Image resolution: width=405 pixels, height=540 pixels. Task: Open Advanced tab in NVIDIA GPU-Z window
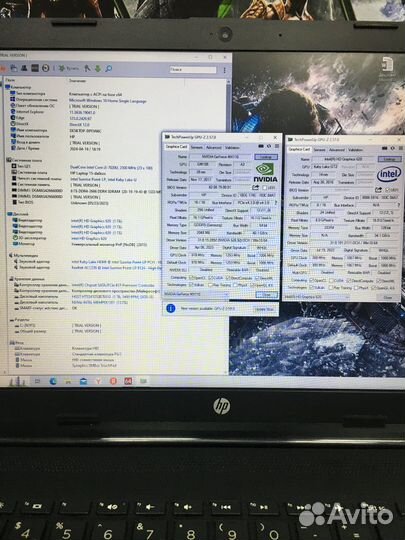[x=214, y=147]
